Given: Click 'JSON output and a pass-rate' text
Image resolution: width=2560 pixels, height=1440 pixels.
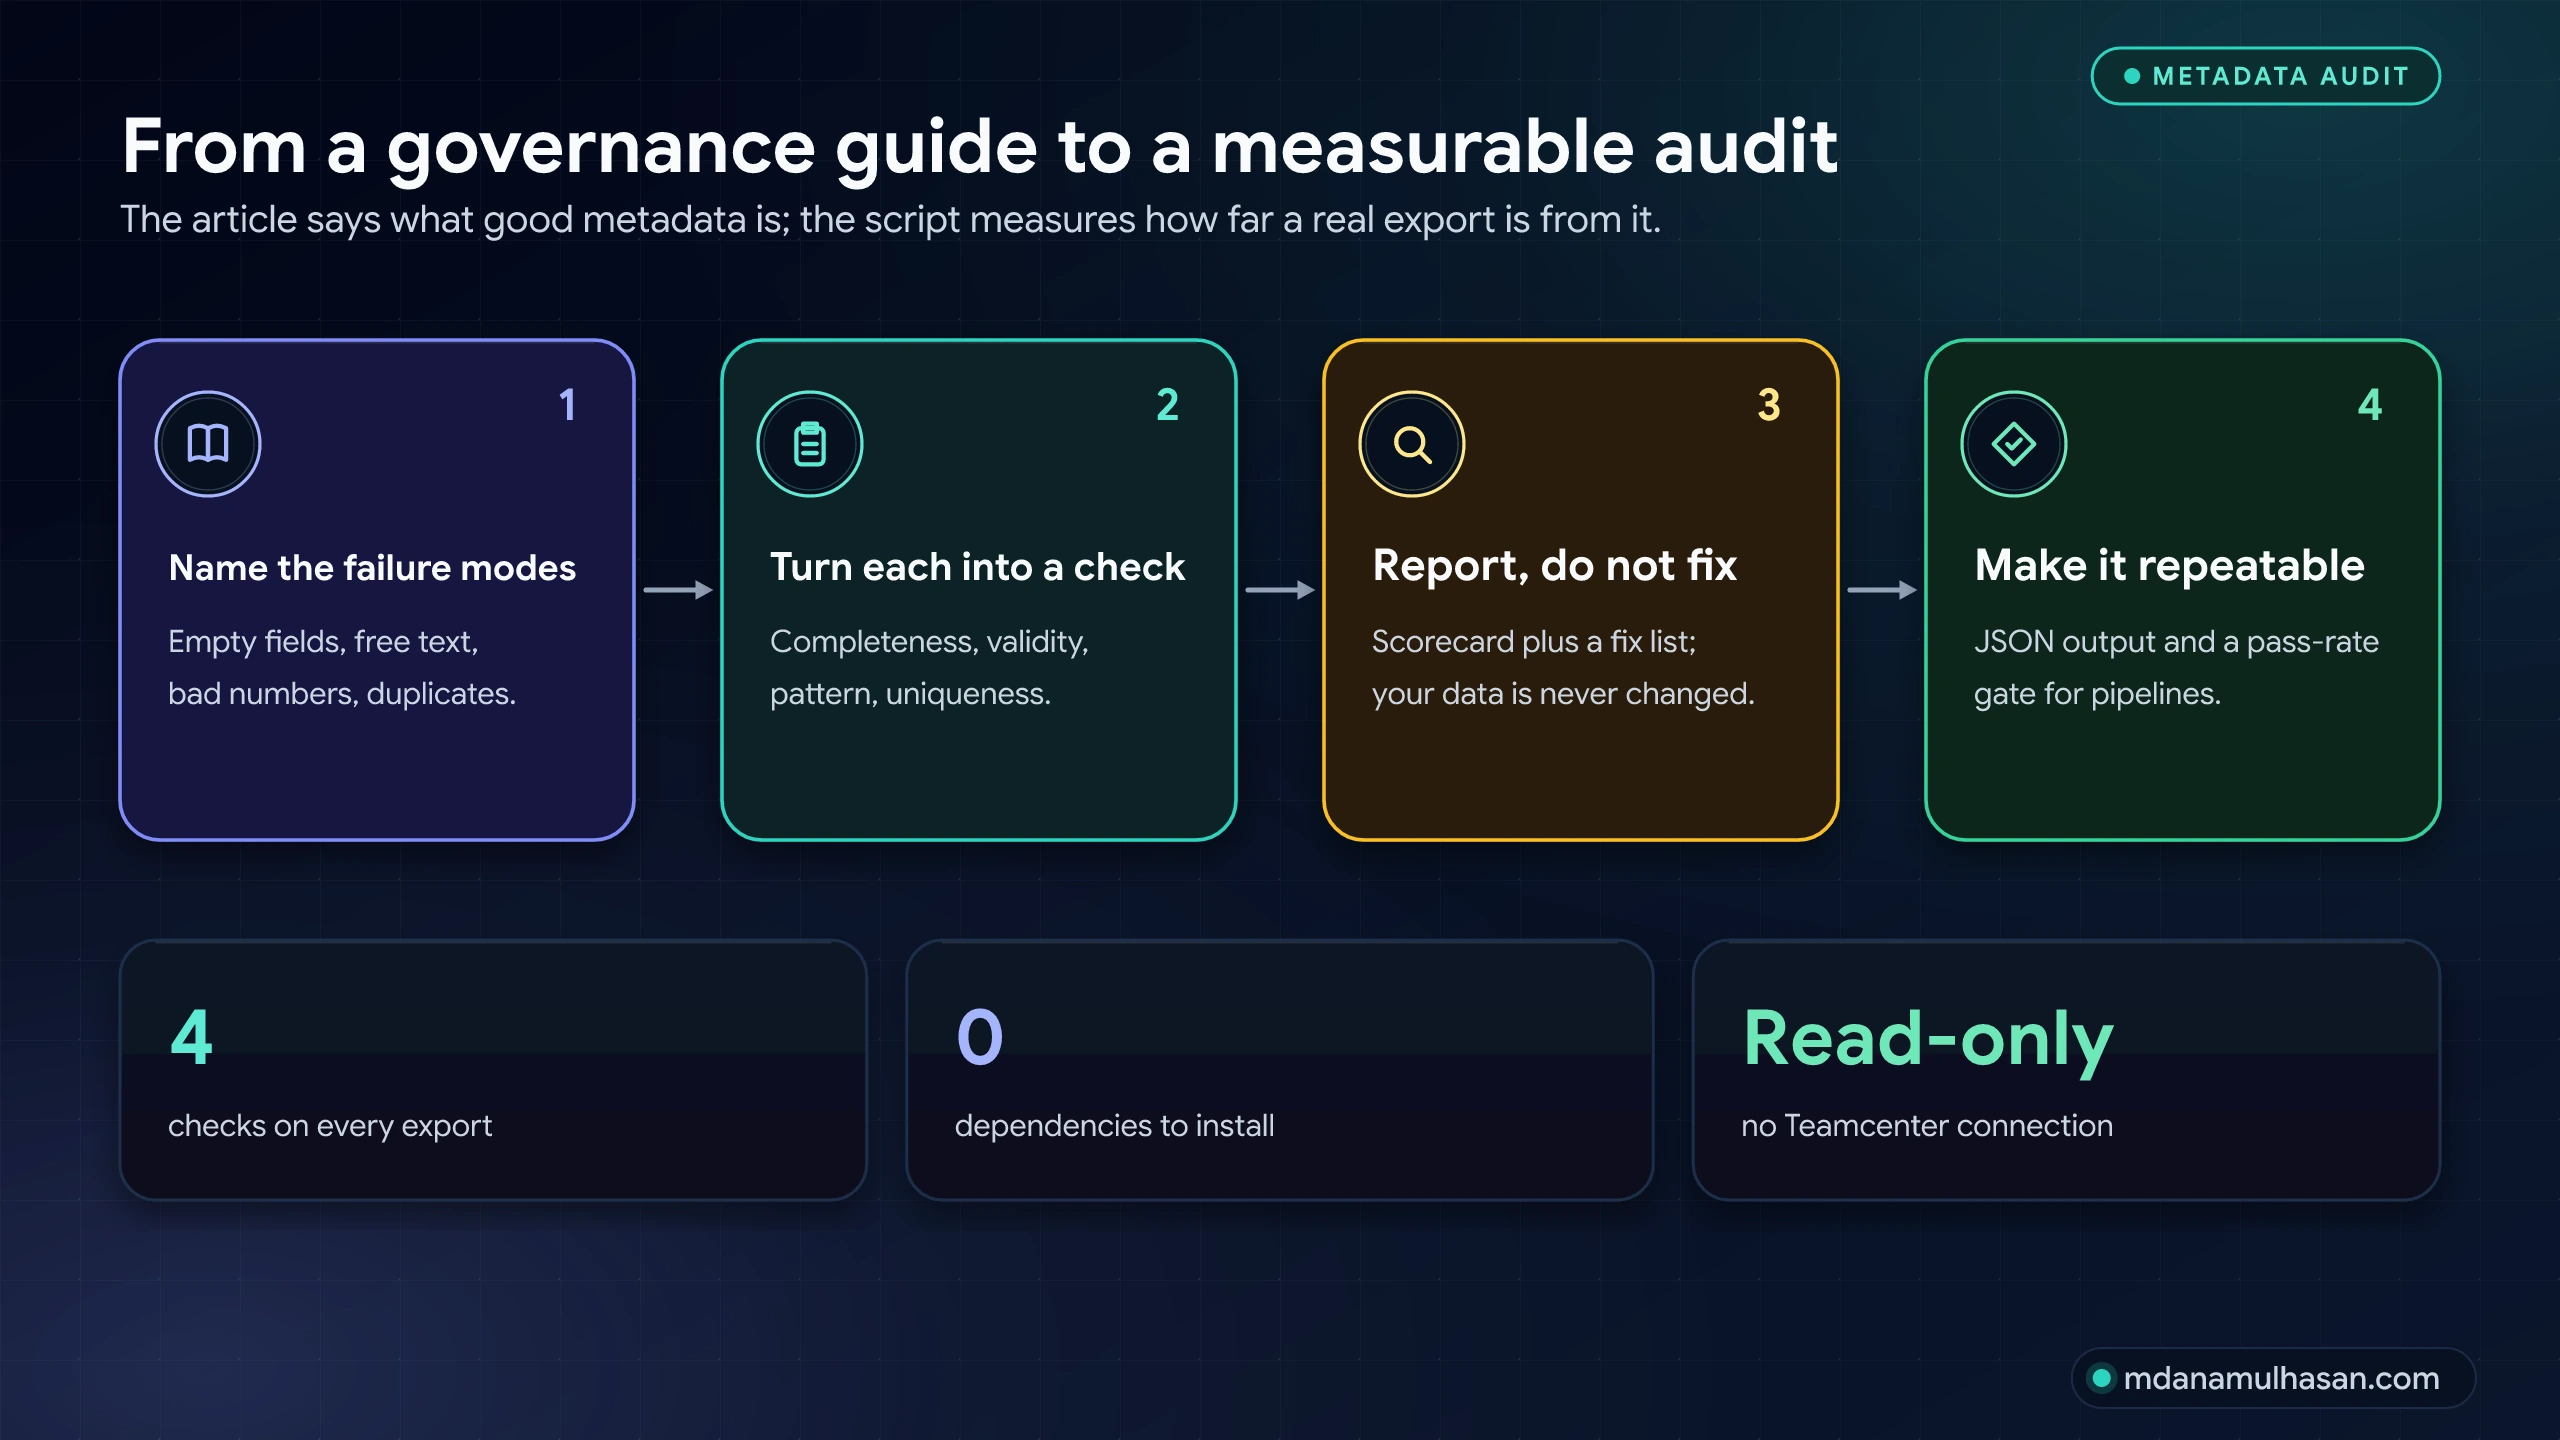Looking at the screenshot, I should click(2176, 642).
